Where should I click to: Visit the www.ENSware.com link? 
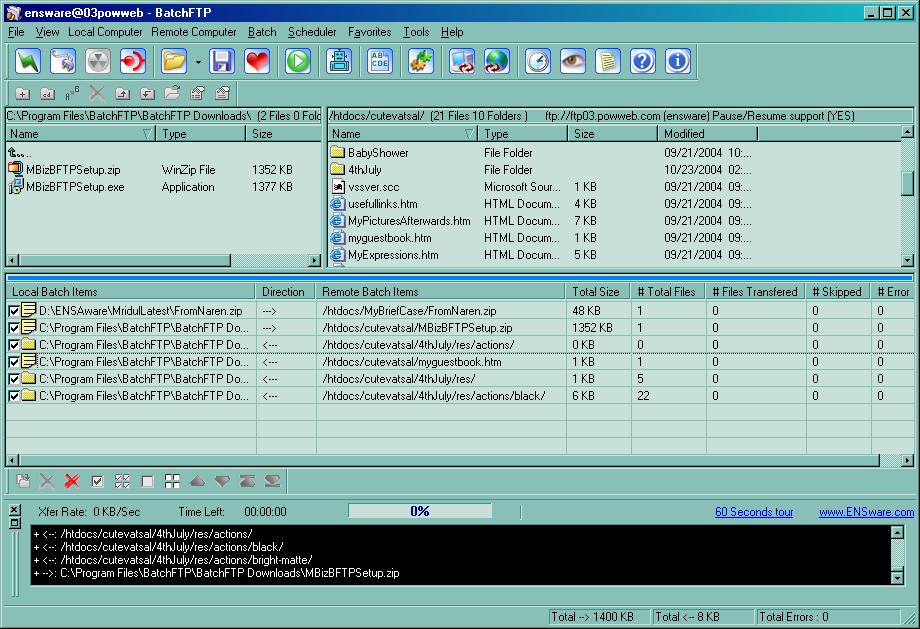tap(866, 512)
